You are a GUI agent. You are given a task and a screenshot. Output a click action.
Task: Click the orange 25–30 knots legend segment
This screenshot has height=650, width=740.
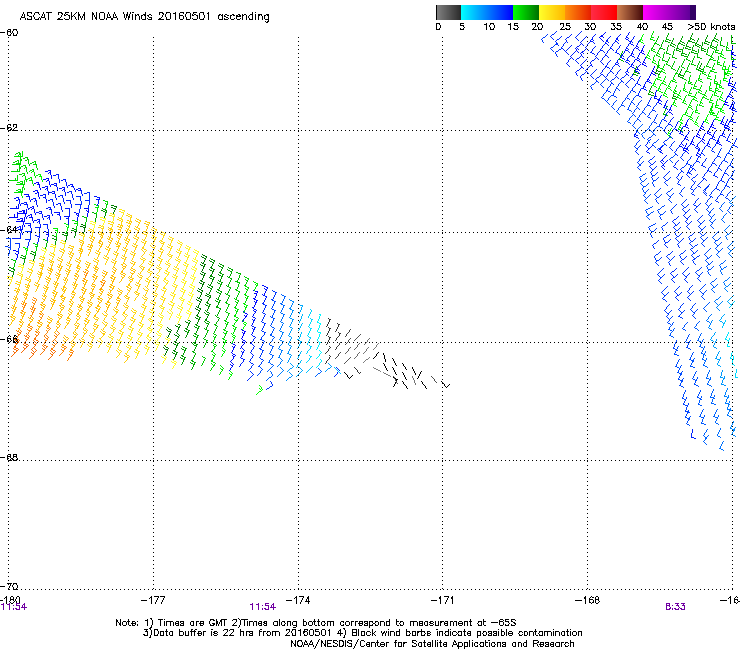point(578,12)
